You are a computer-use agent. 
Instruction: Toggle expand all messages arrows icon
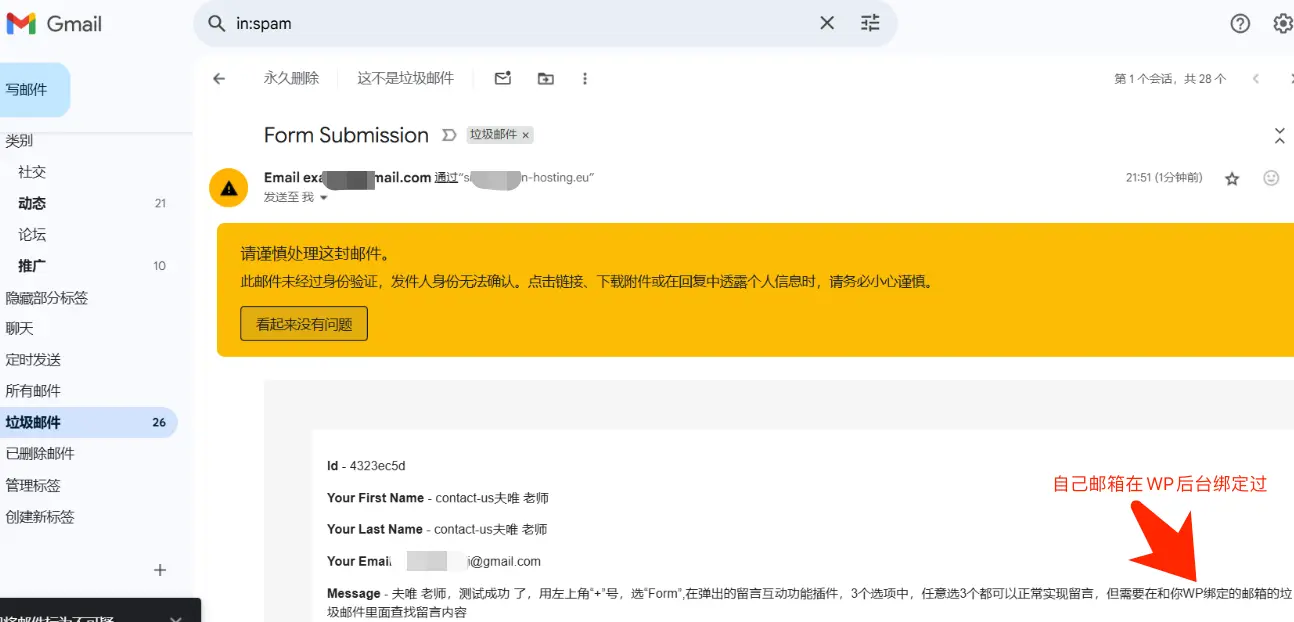click(x=1279, y=135)
